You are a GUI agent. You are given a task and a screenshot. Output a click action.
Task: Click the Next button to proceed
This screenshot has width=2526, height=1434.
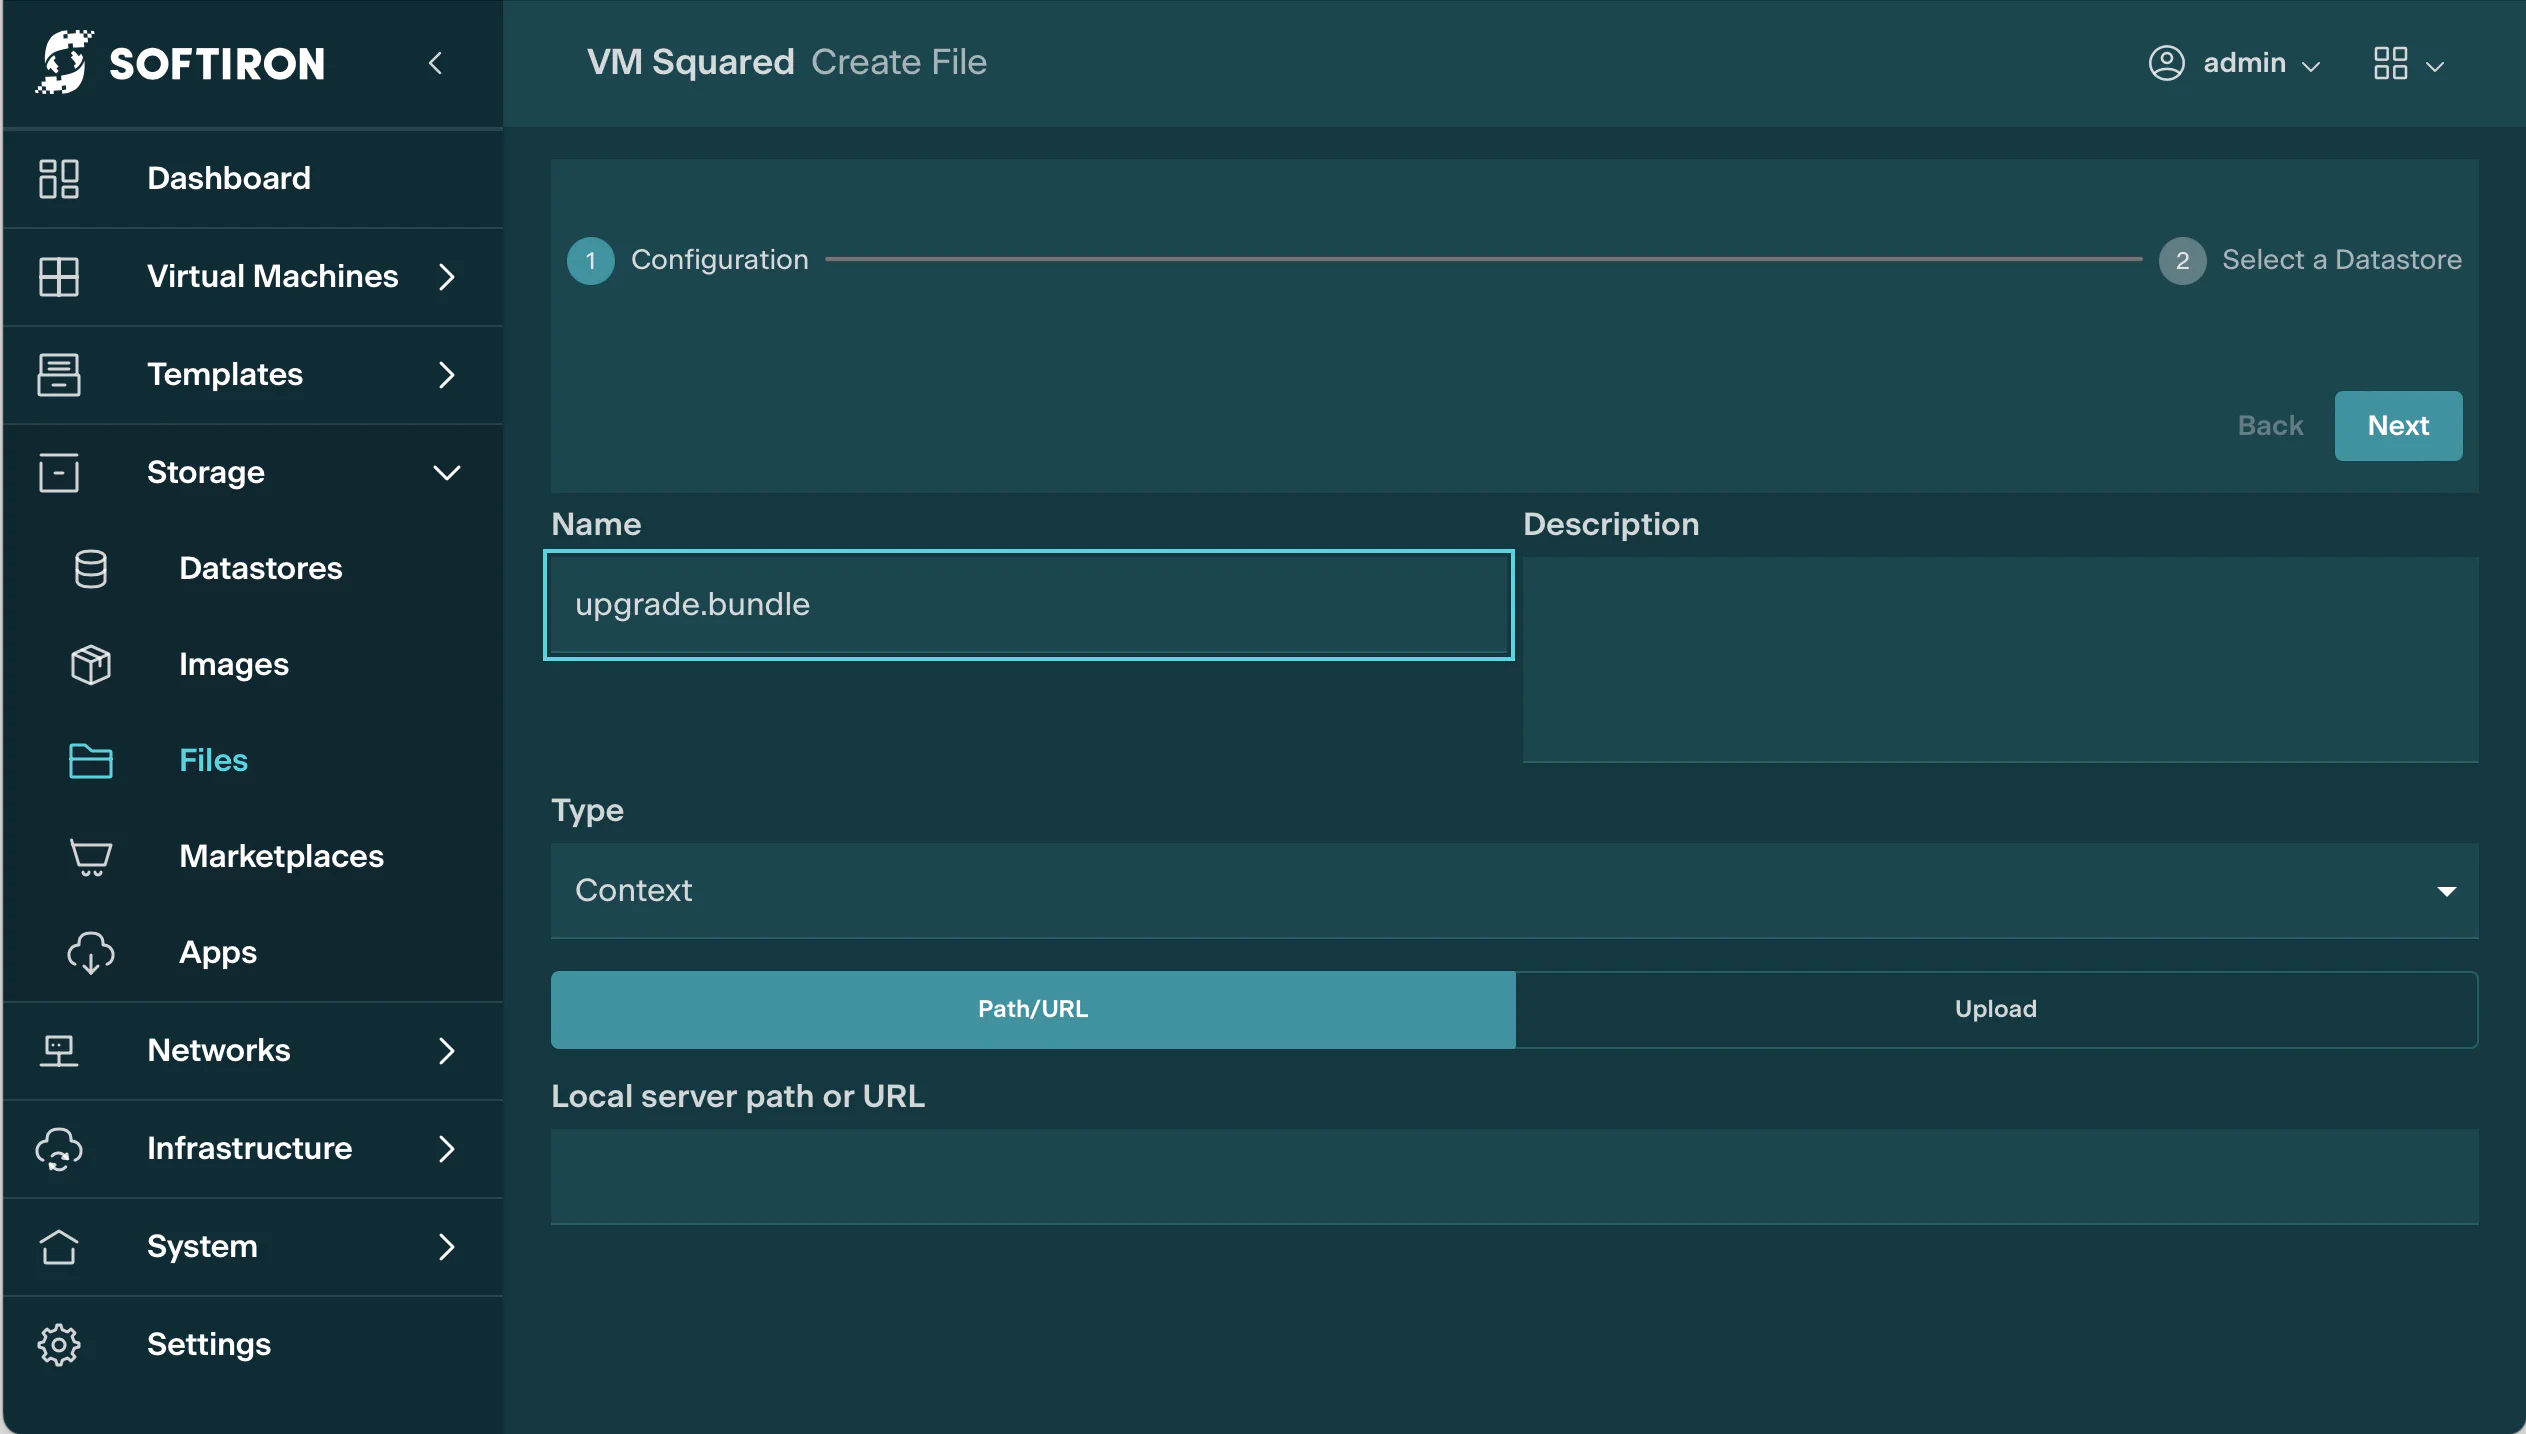tap(2398, 425)
